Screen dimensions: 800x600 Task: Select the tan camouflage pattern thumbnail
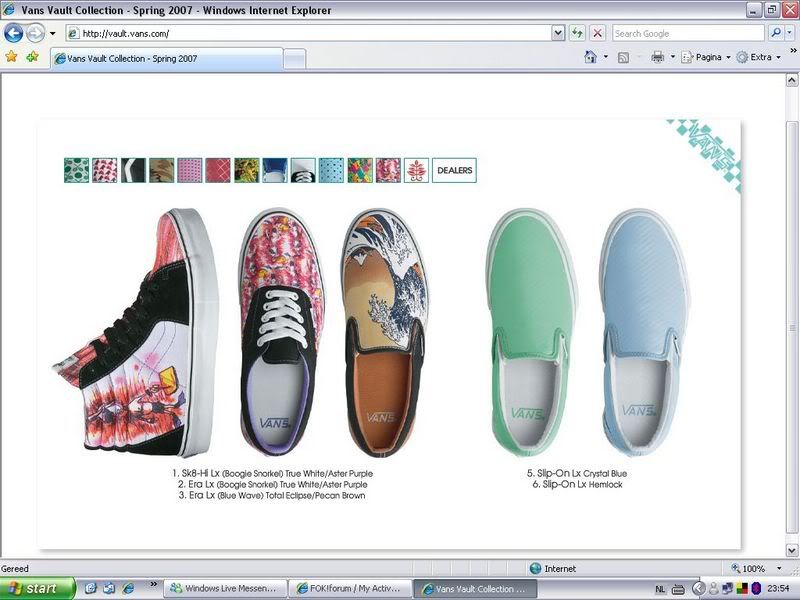point(161,170)
